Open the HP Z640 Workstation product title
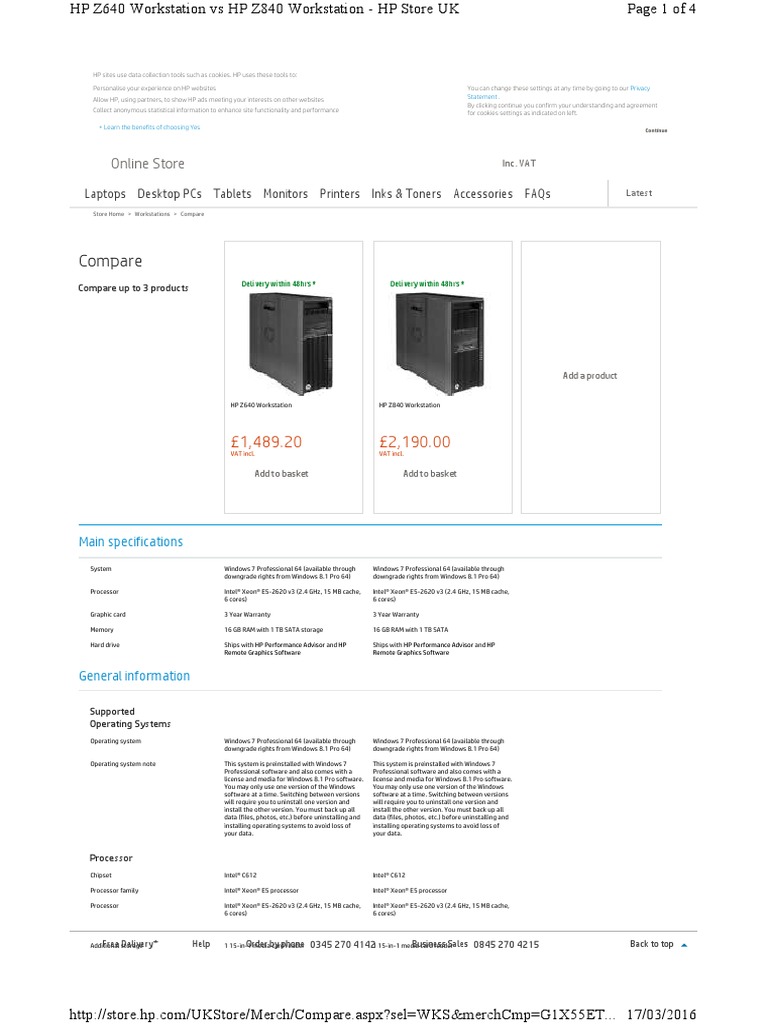The height and width of the screenshot is (1024, 768). coord(261,405)
